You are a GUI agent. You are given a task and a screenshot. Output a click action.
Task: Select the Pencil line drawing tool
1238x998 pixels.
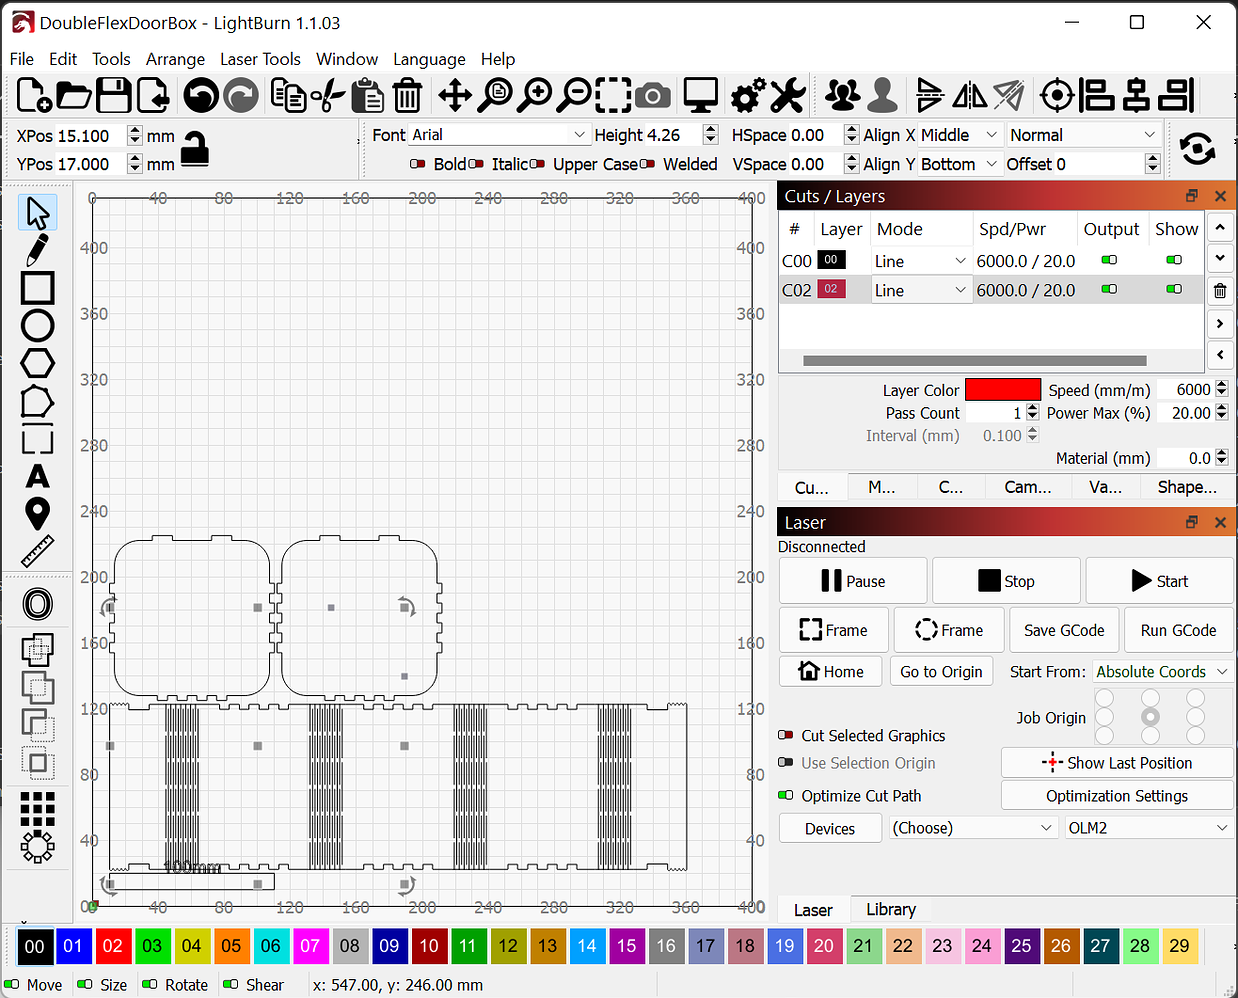(x=36, y=250)
